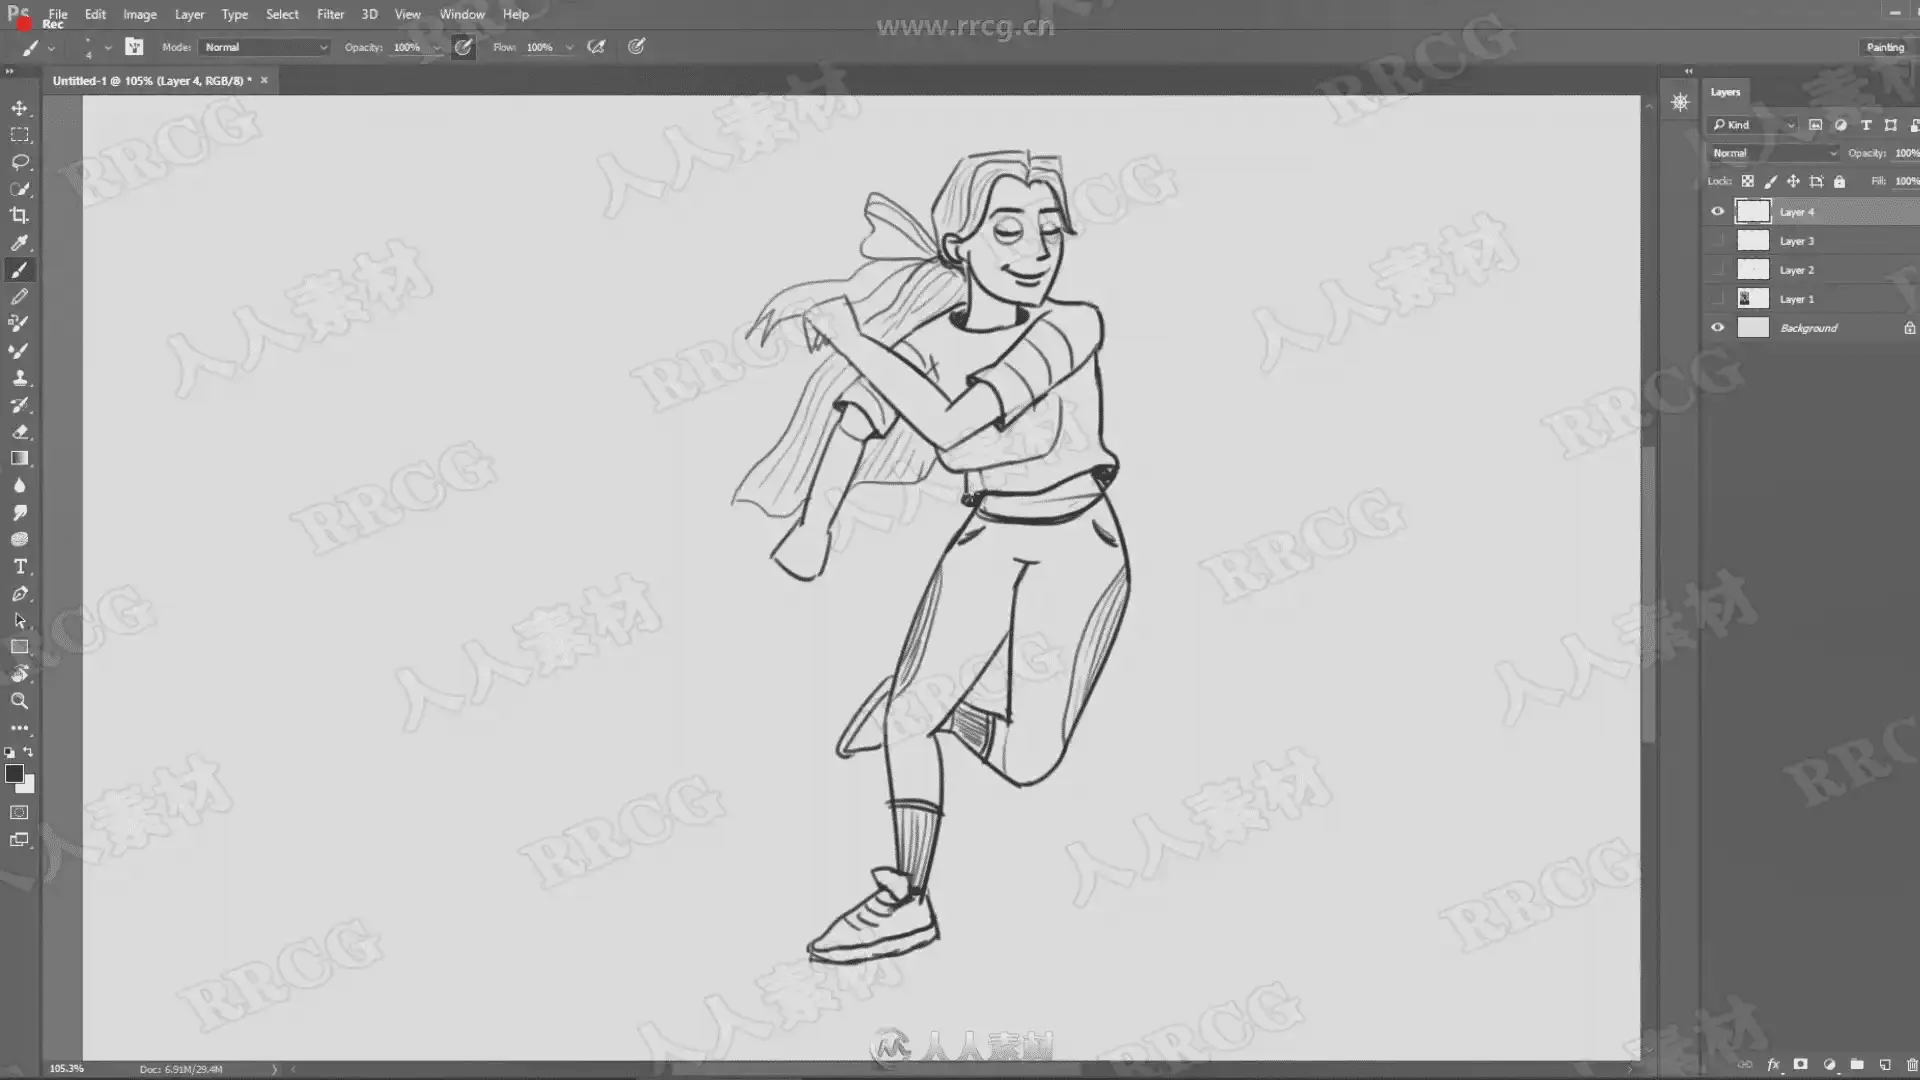Image resolution: width=1920 pixels, height=1080 pixels.
Task: Select the Crop tool
Action: [19, 216]
